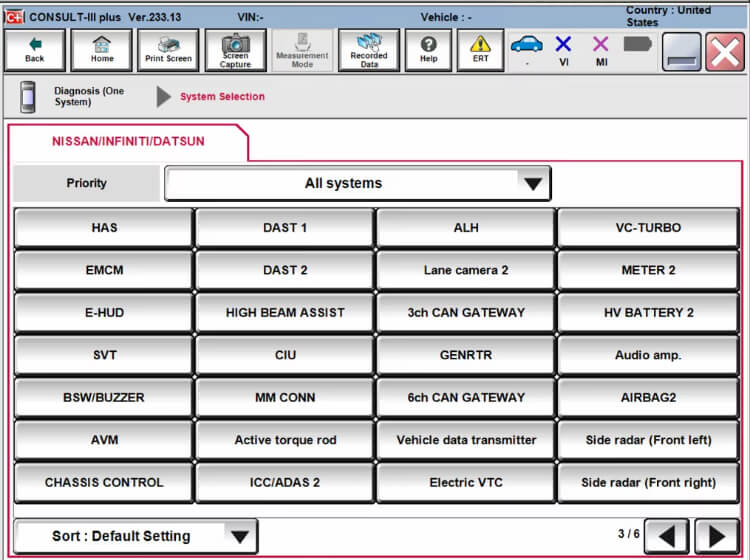This screenshot has height=560, width=750.
Task: Open the AVM system
Action: [x=104, y=440]
